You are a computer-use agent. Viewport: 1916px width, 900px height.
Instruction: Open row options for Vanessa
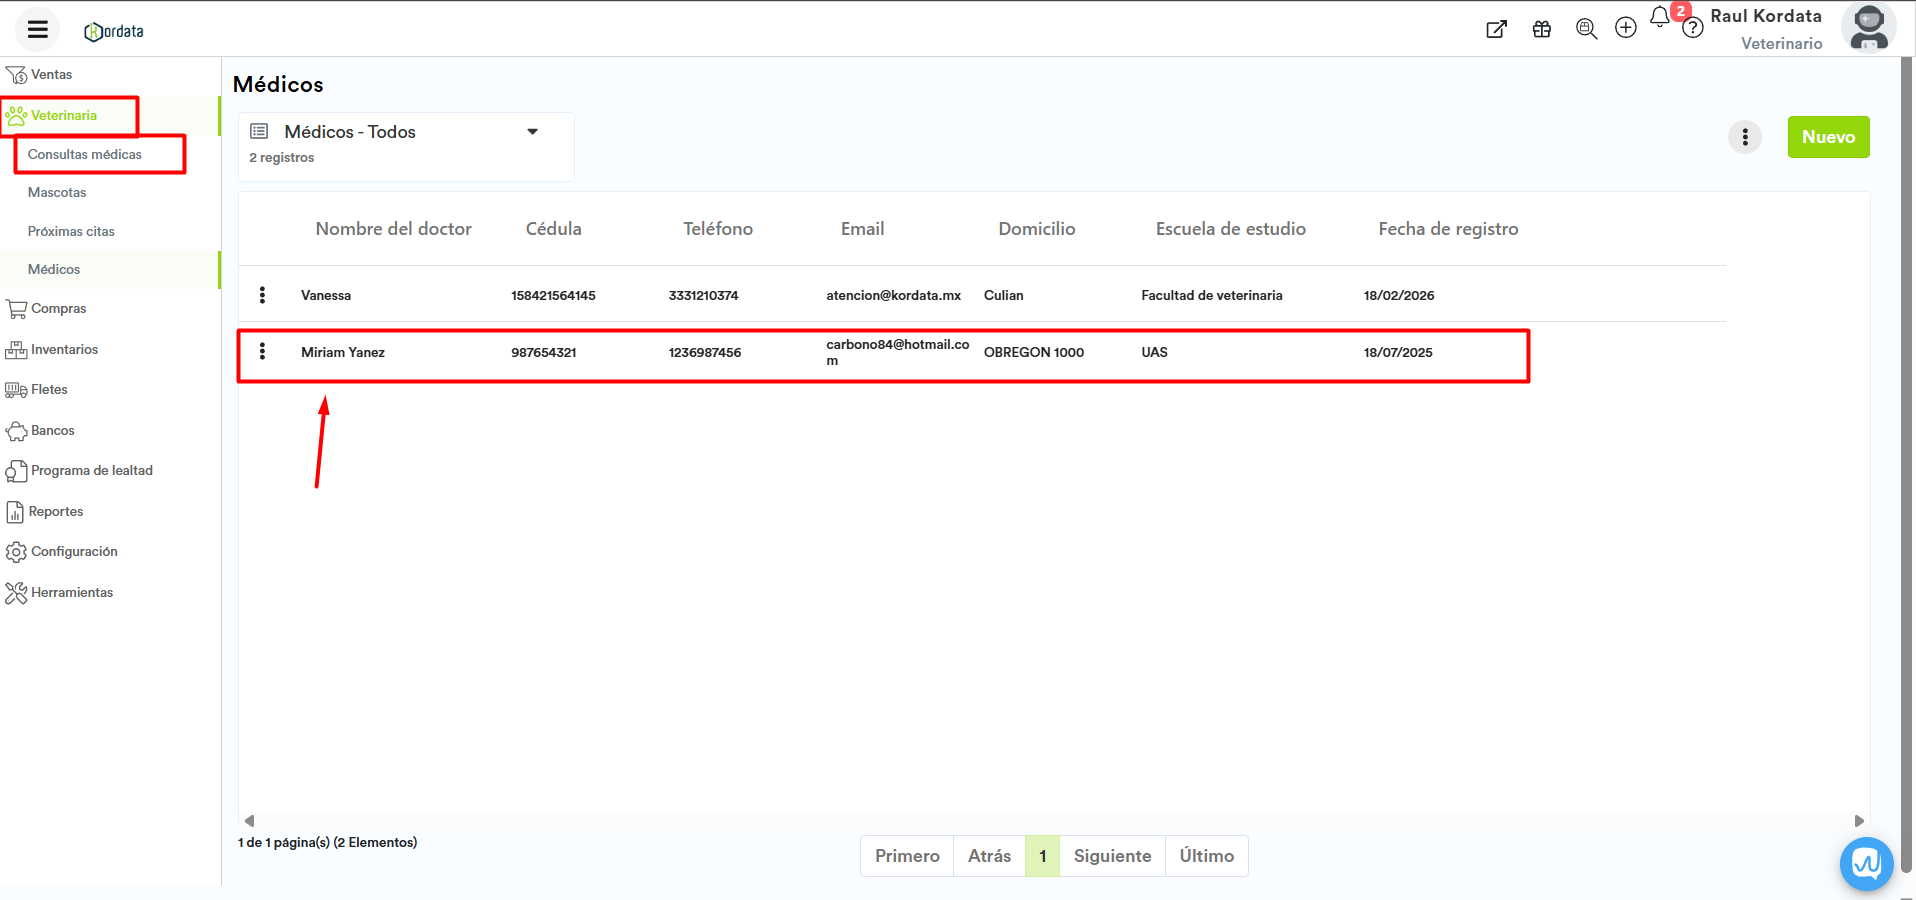click(x=262, y=295)
